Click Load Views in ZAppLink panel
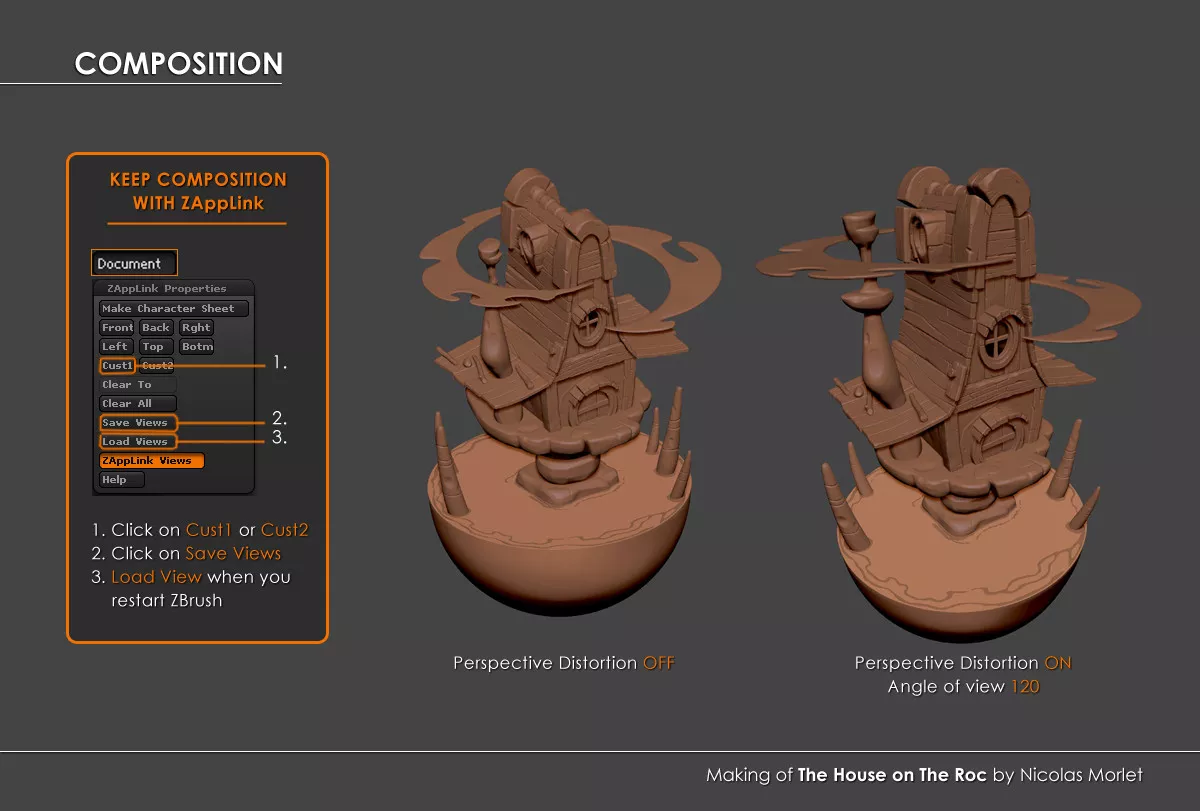The image size is (1200, 811). coord(137,442)
